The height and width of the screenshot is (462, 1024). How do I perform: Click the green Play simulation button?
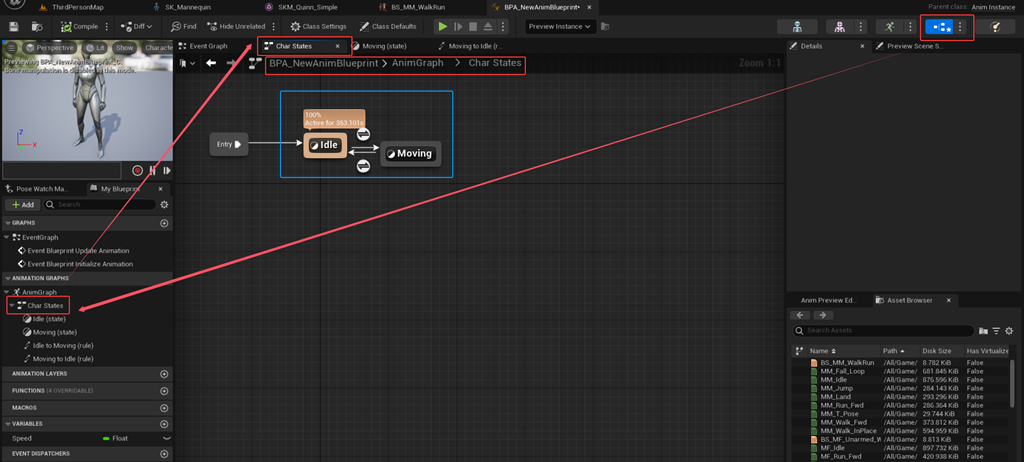(x=443, y=27)
